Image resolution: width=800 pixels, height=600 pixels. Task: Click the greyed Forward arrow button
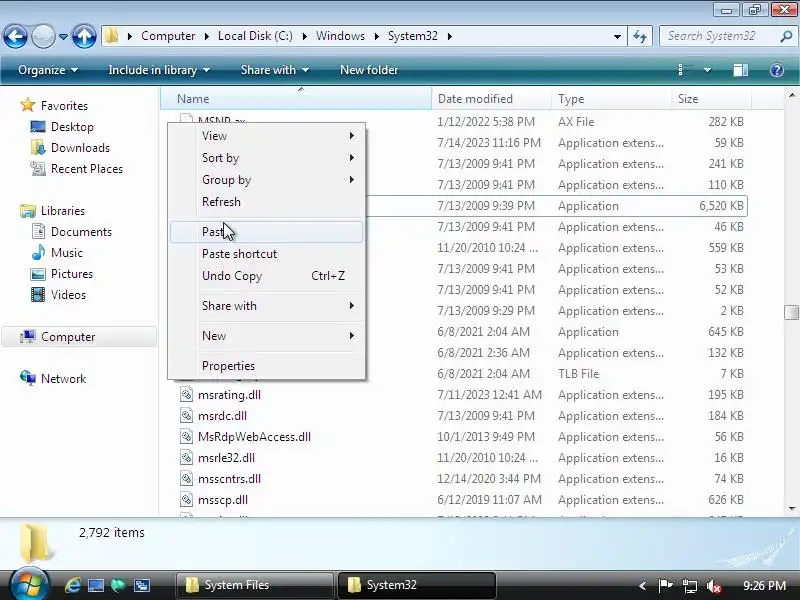tap(43, 36)
